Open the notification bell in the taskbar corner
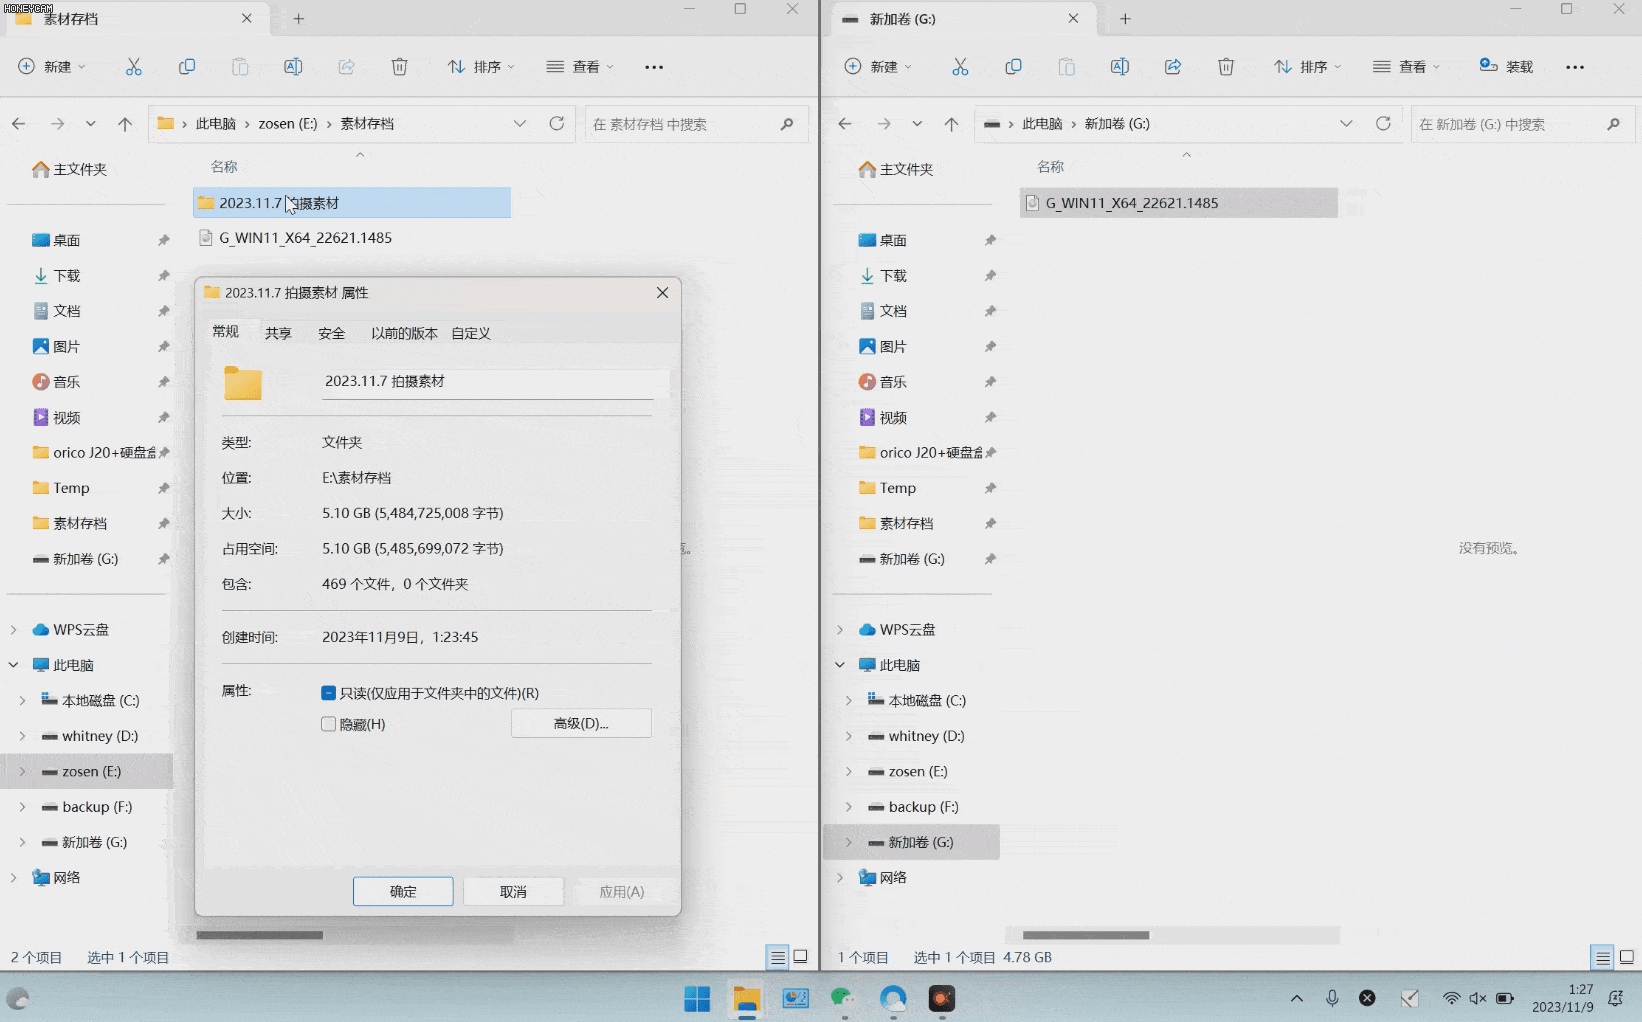The width and height of the screenshot is (1642, 1022). (1615, 998)
